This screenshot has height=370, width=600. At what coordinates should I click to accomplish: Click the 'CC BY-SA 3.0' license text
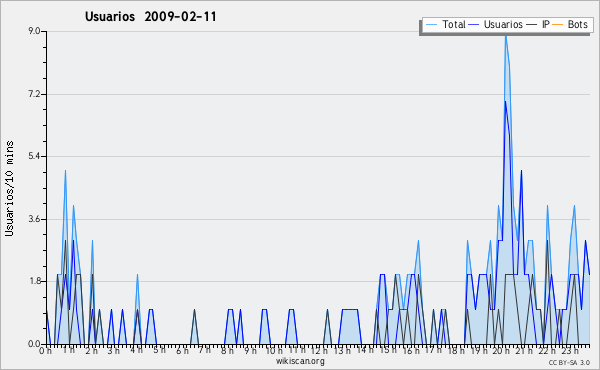pyautogui.click(x=569, y=362)
